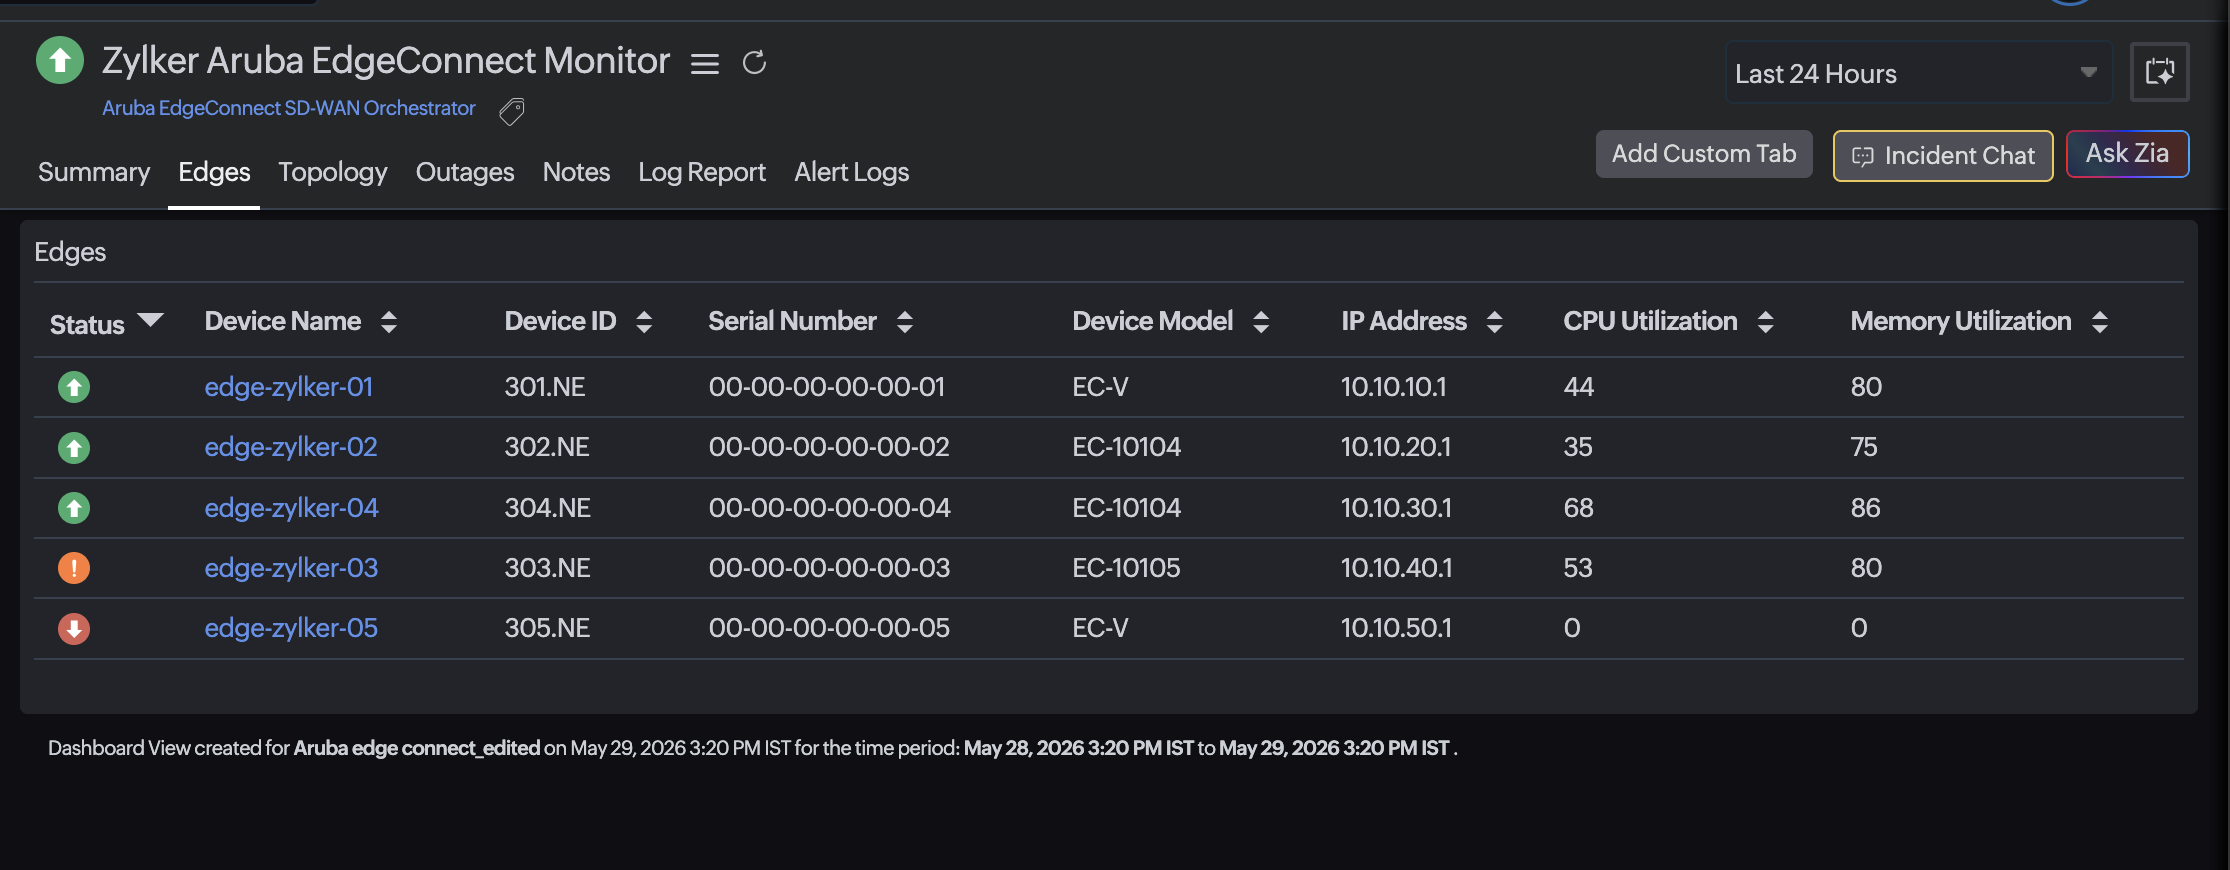Screen dimensions: 2230x870
Task: Open the edge-zylker-02 device link
Action: tap(291, 447)
